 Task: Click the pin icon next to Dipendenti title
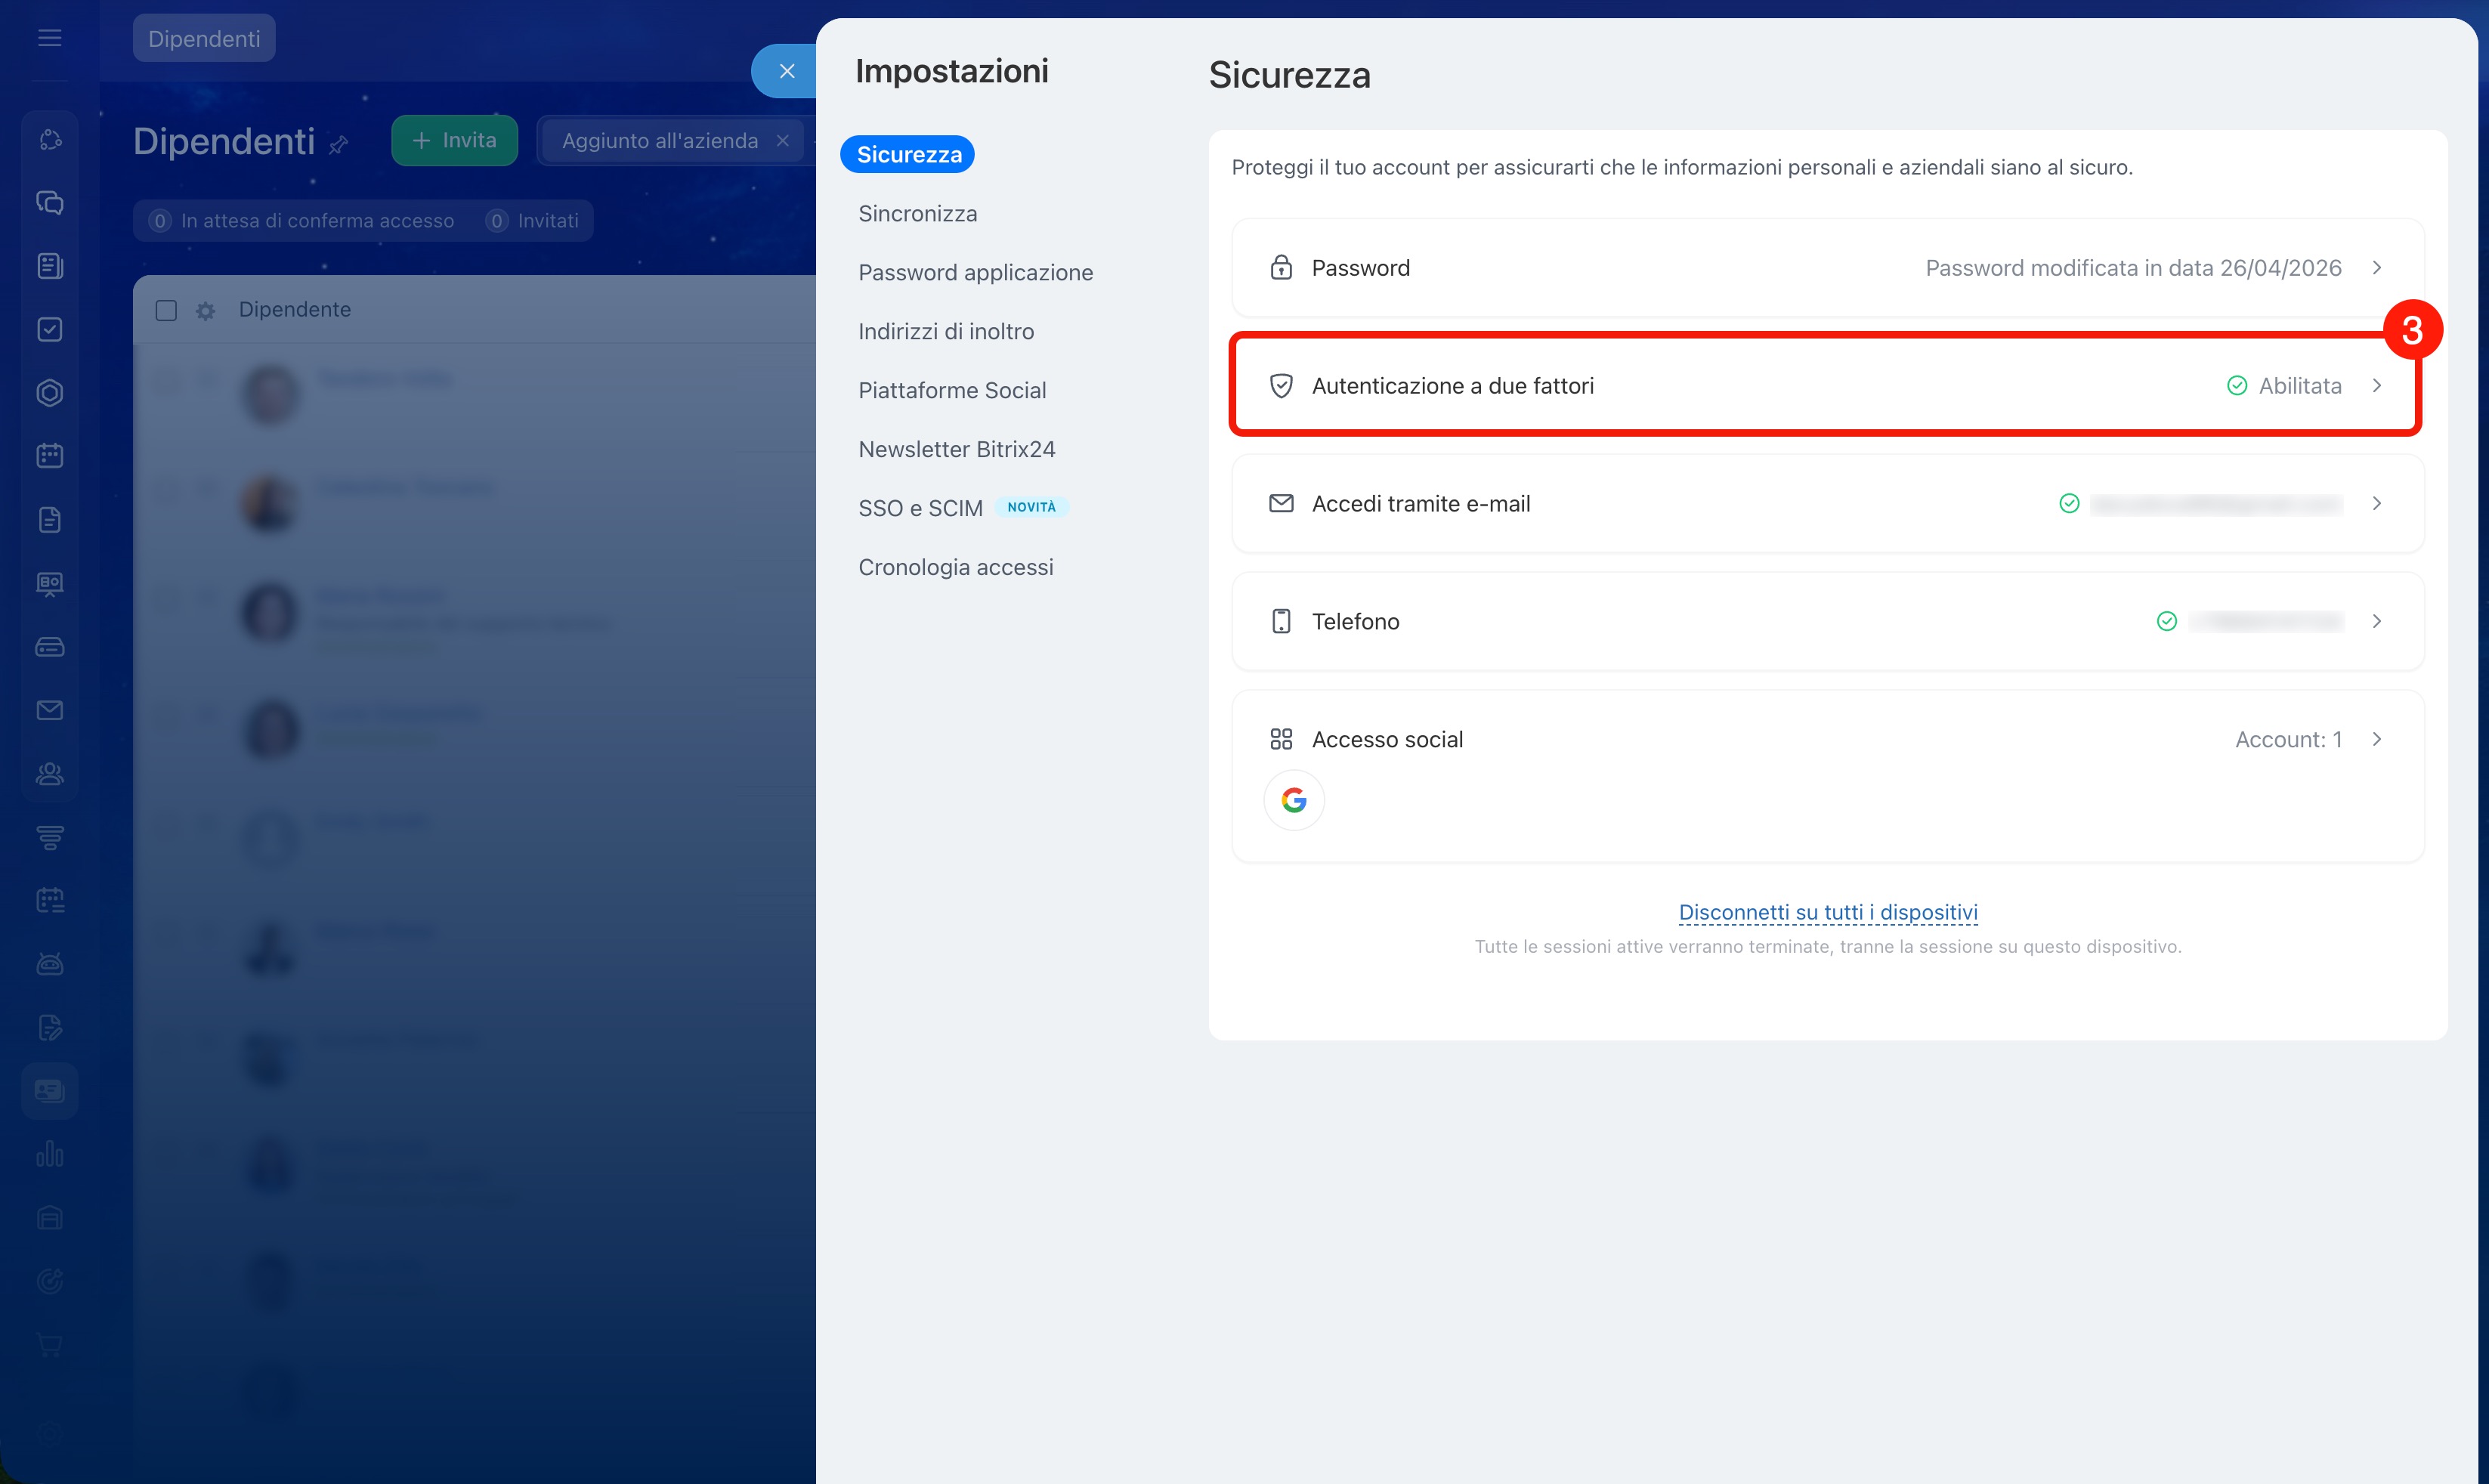[x=339, y=145]
